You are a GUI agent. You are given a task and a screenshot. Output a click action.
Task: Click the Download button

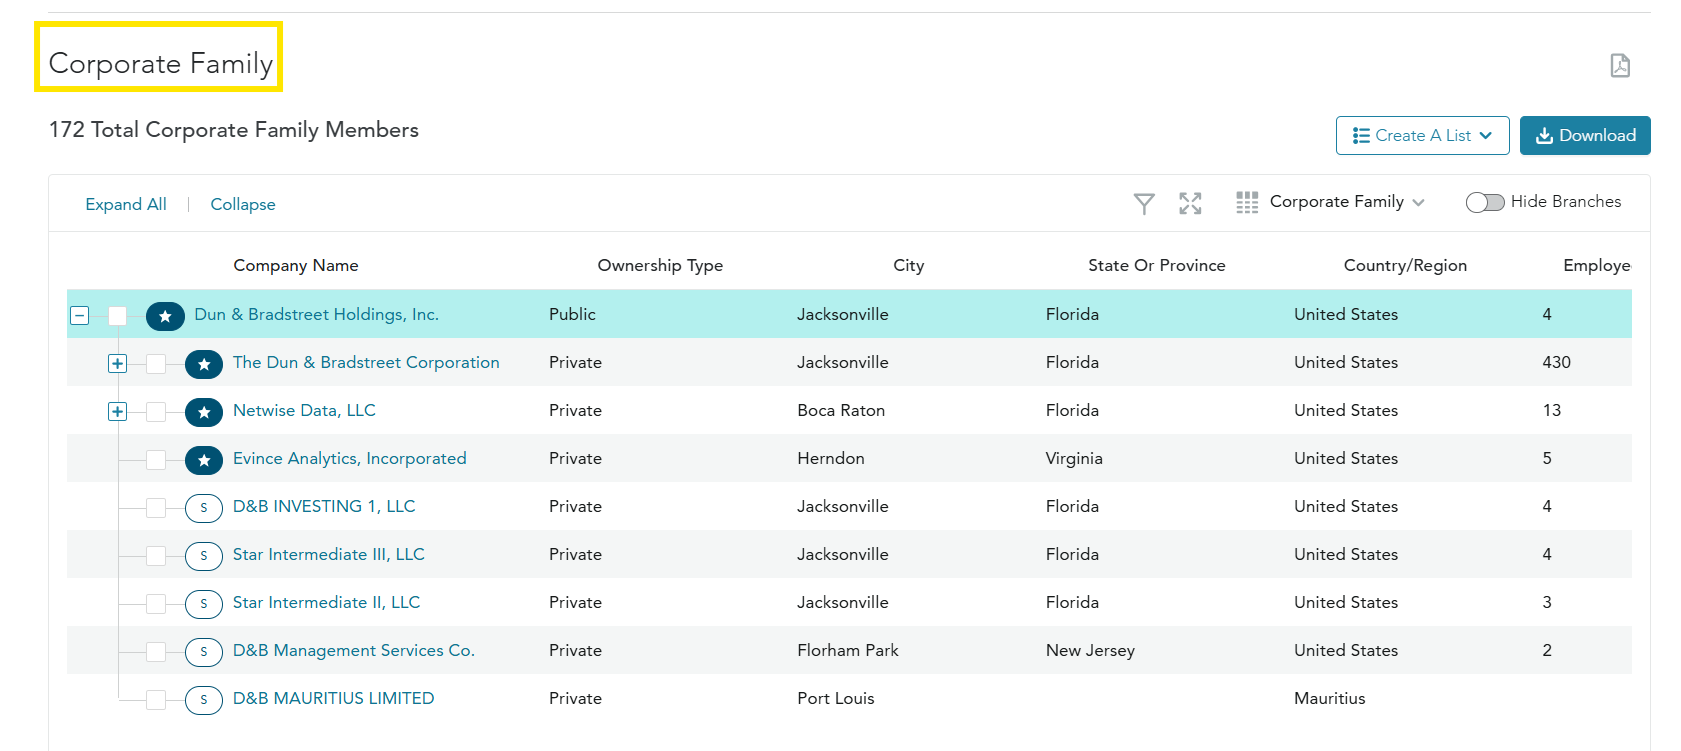click(x=1585, y=135)
